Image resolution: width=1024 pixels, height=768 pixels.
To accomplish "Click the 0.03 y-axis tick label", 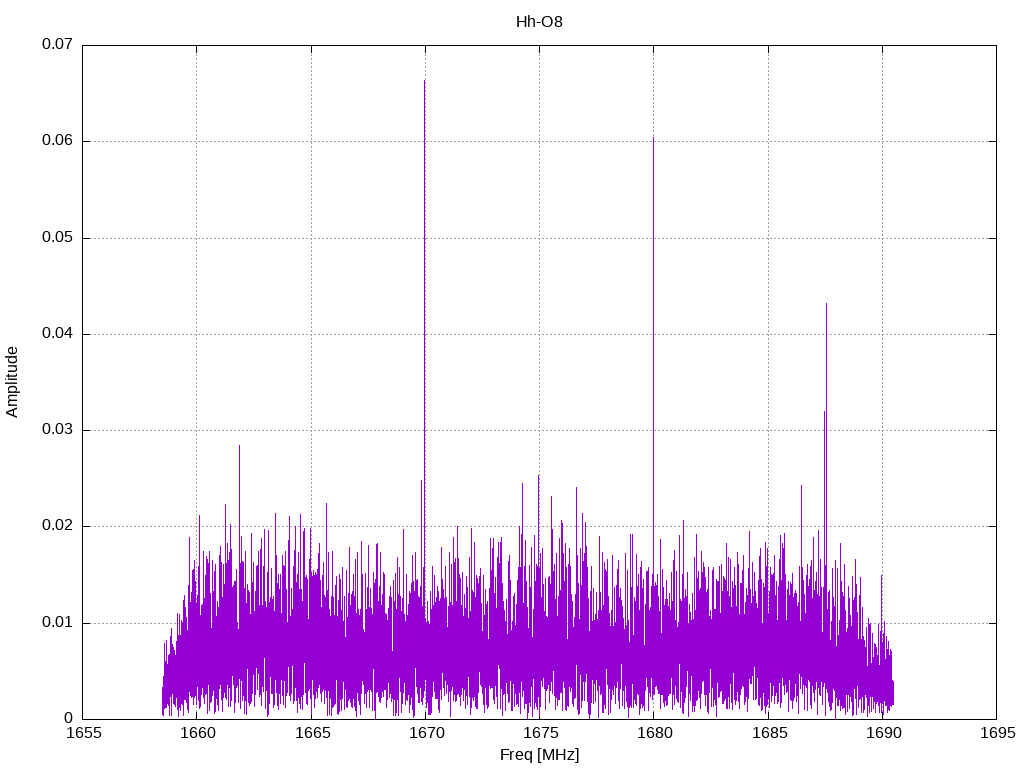I will click(57, 430).
